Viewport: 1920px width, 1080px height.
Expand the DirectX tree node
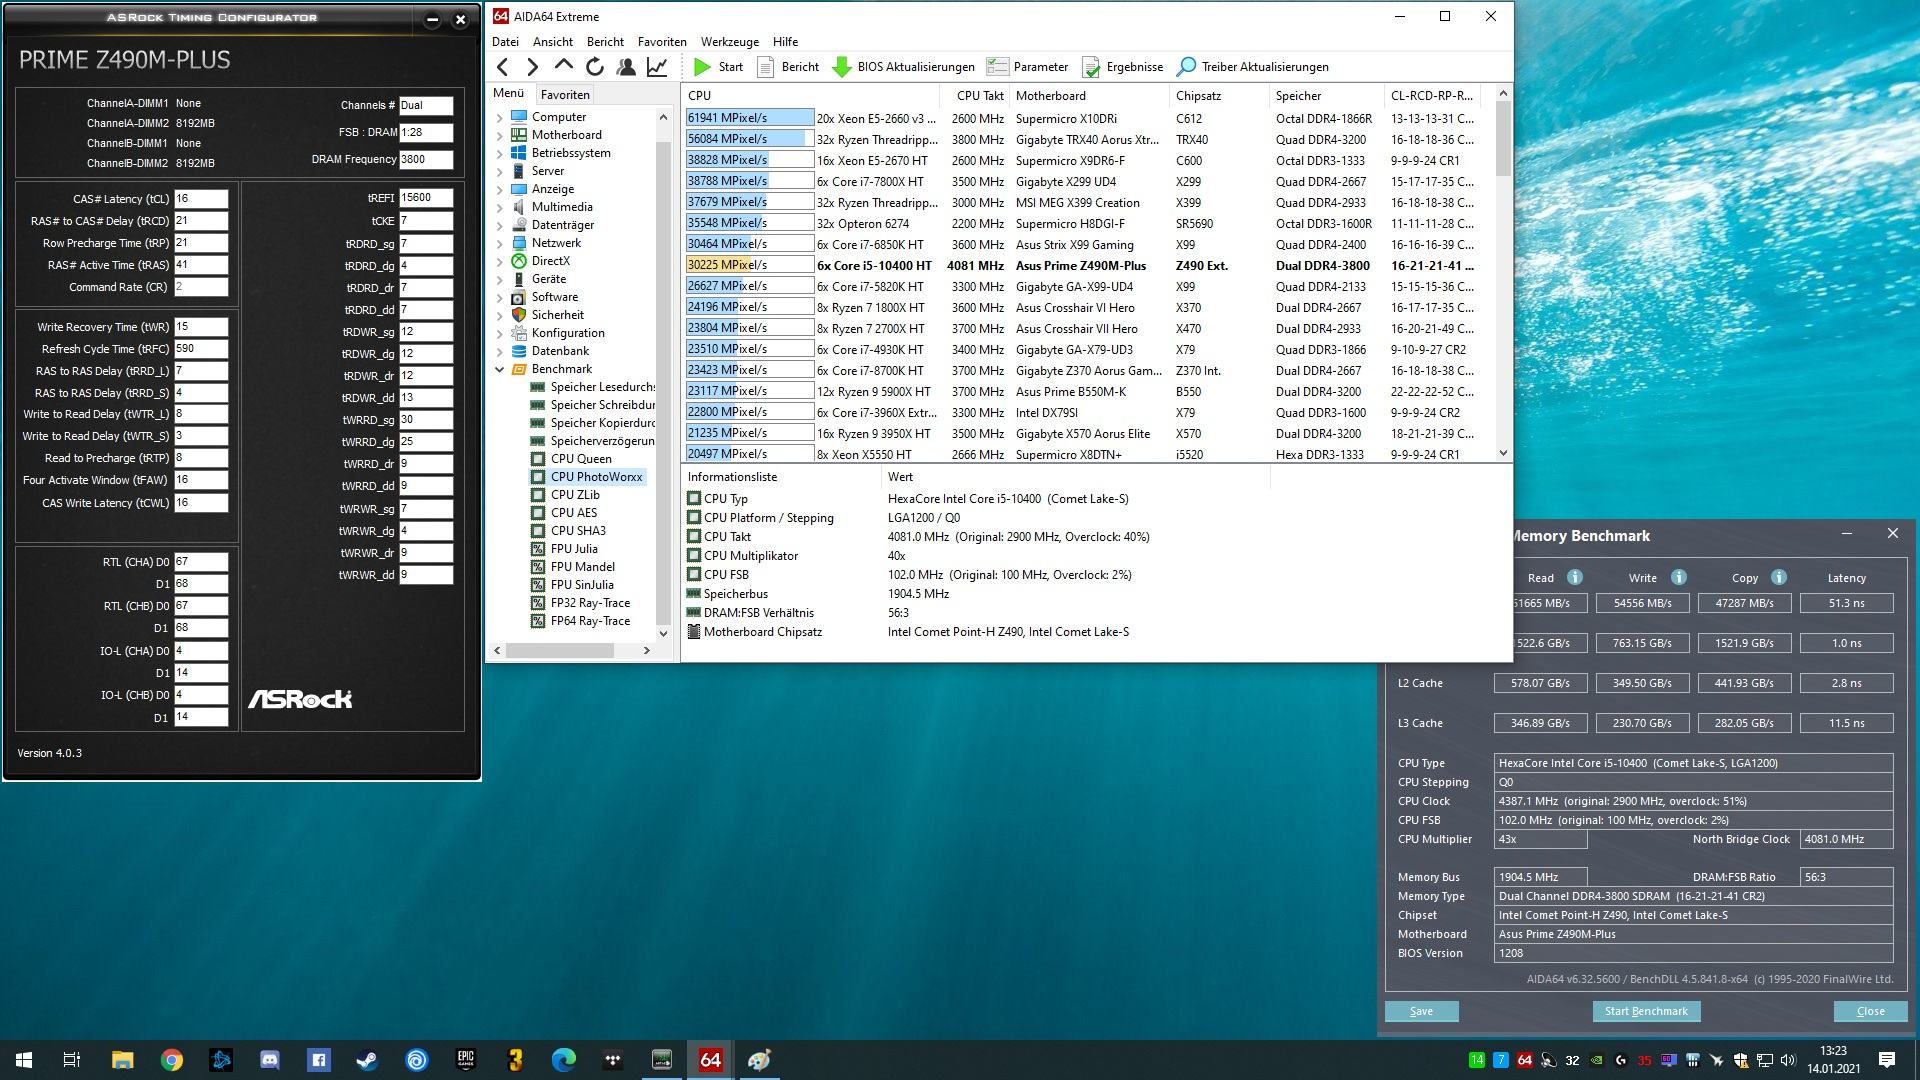pos(500,261)
